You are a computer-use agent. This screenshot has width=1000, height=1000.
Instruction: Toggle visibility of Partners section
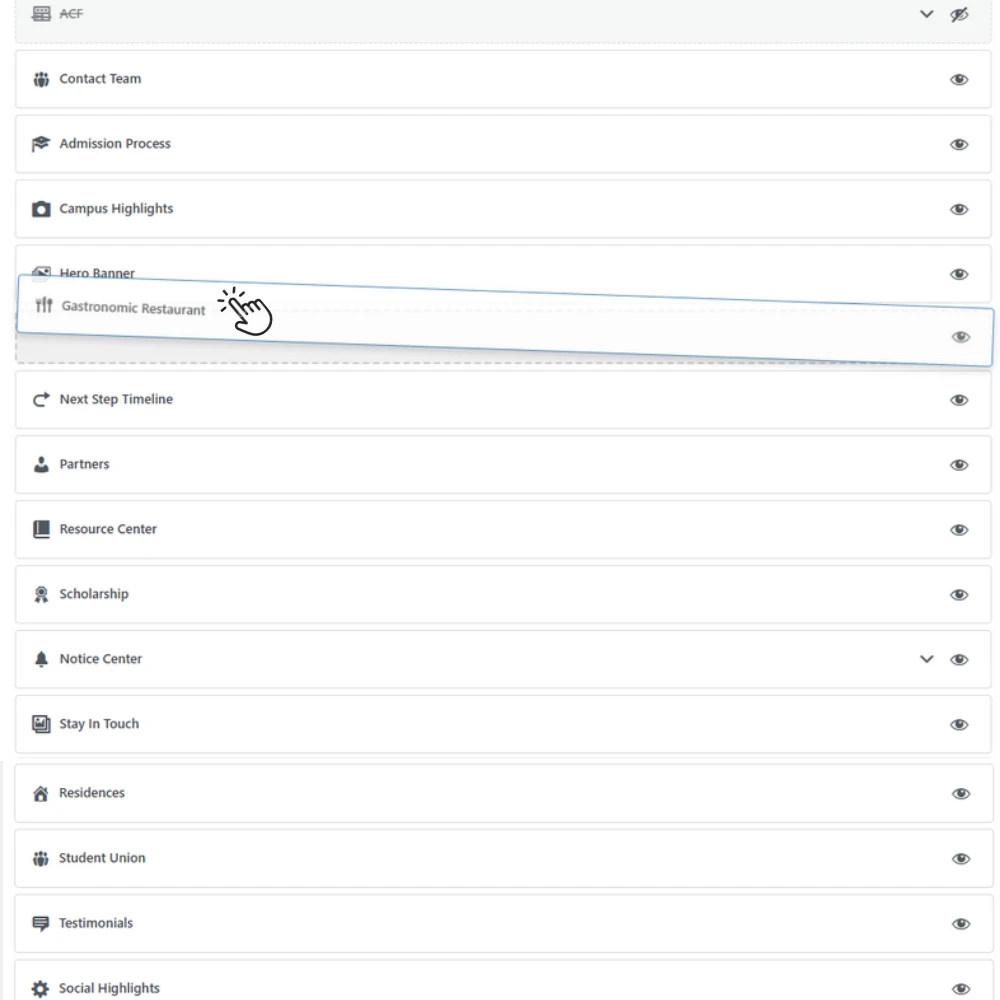point(959,465)
